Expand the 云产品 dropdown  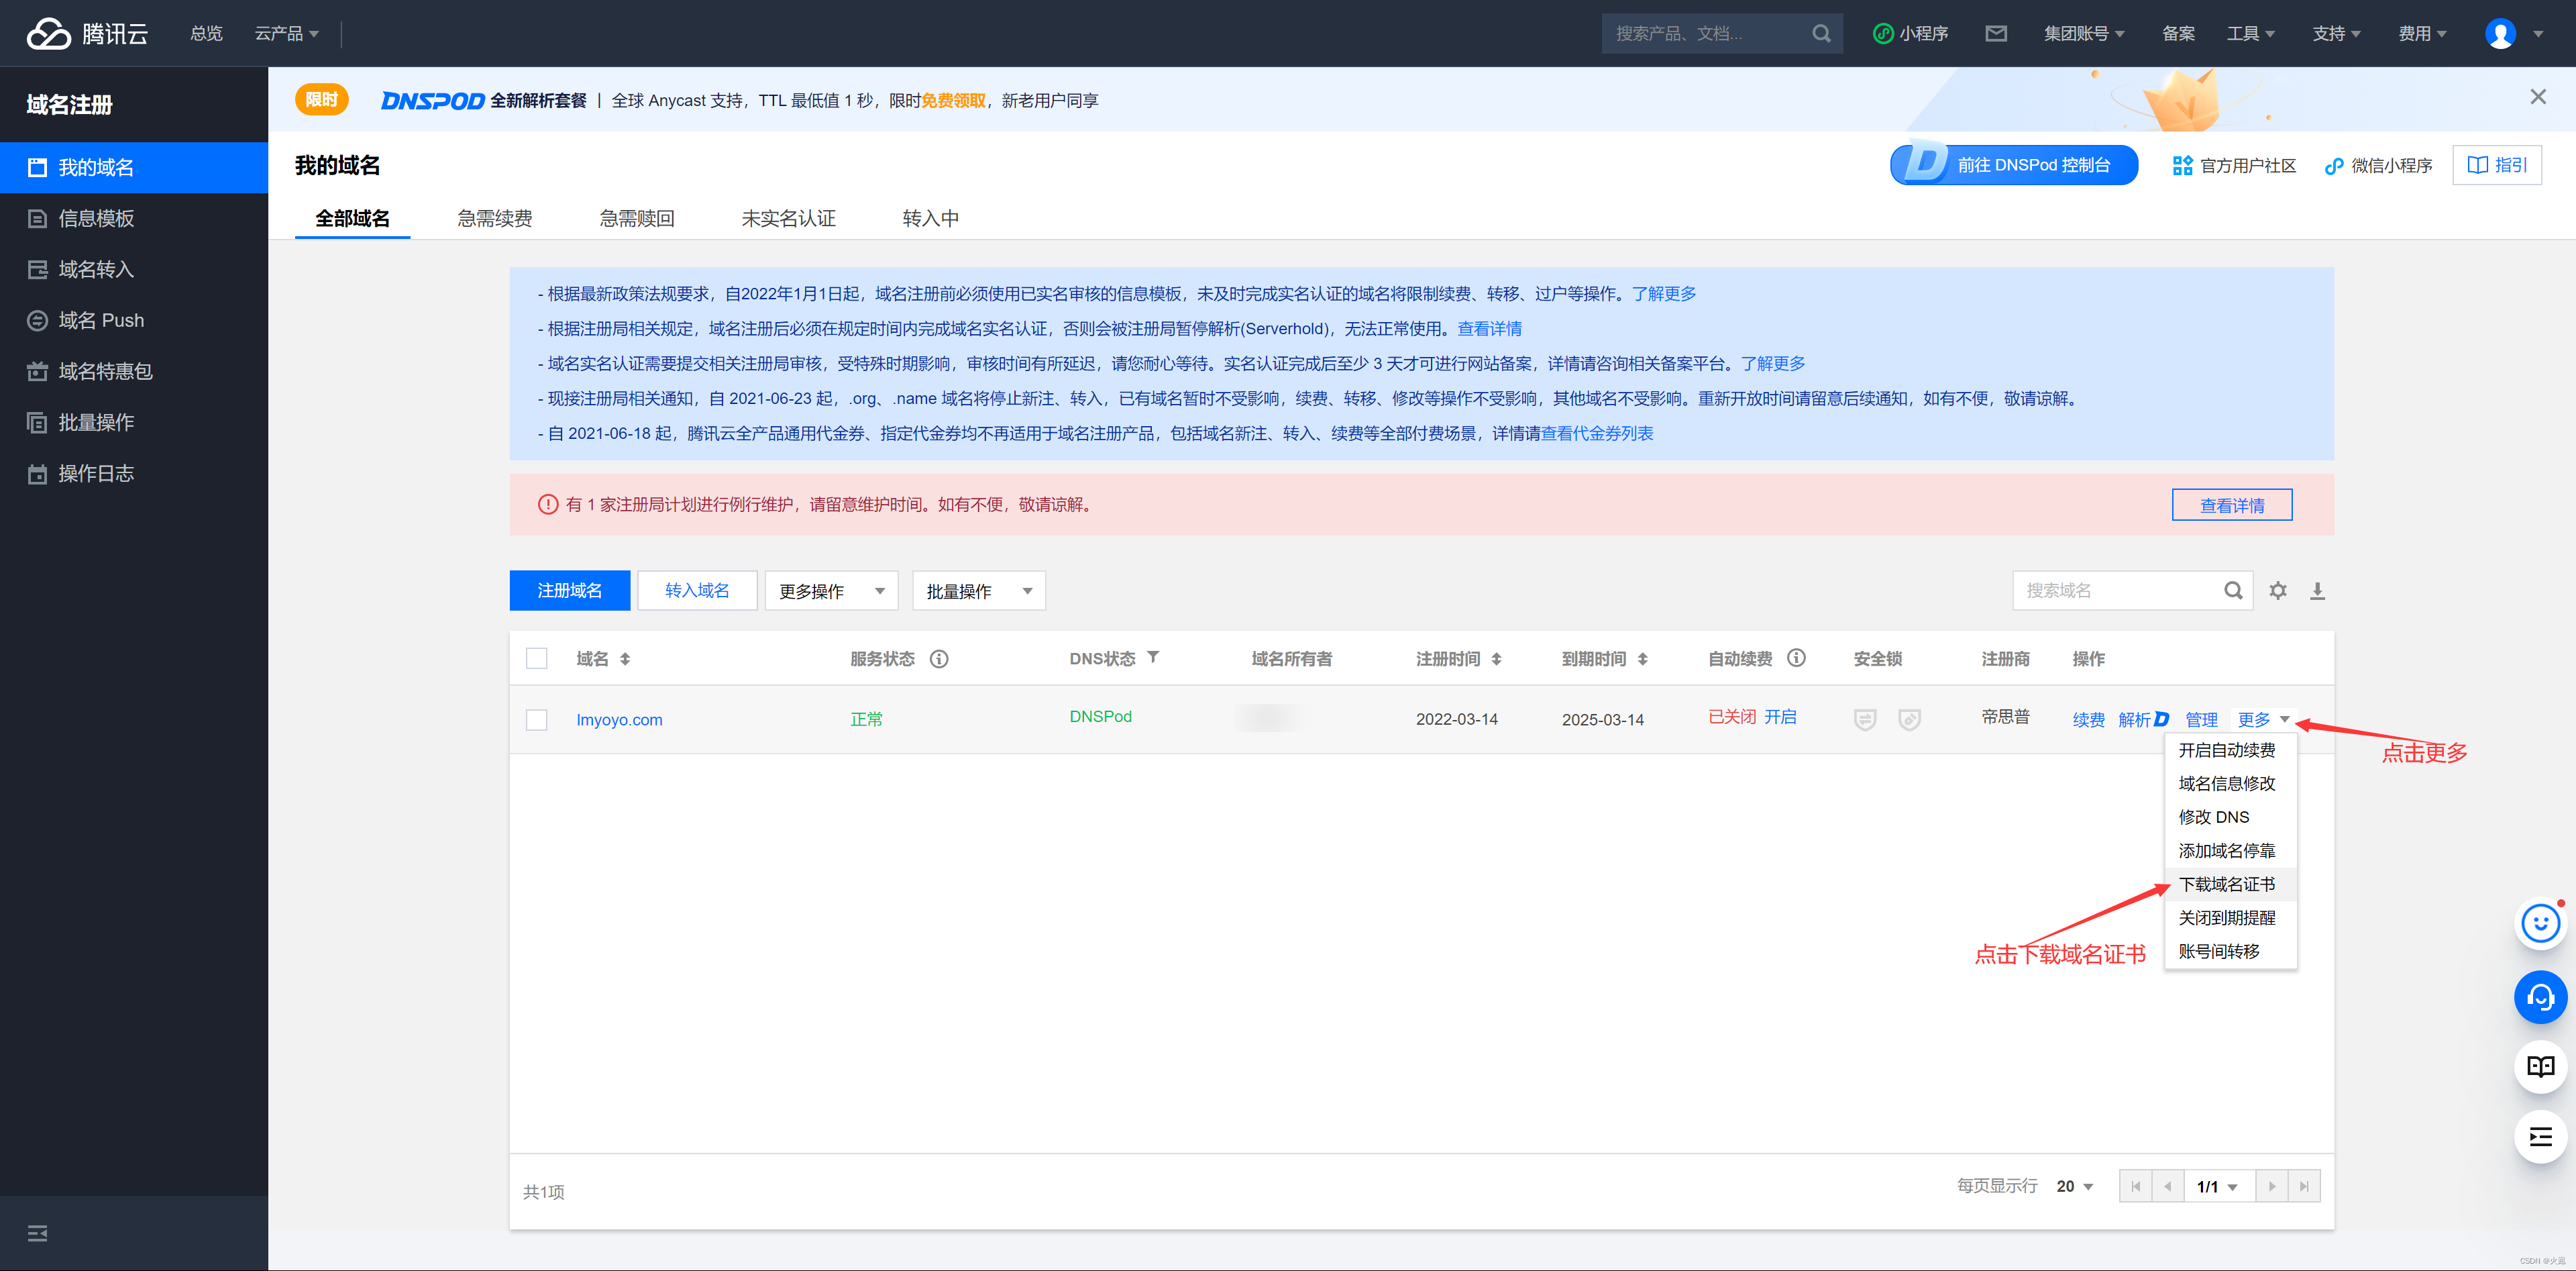point(286,33)
